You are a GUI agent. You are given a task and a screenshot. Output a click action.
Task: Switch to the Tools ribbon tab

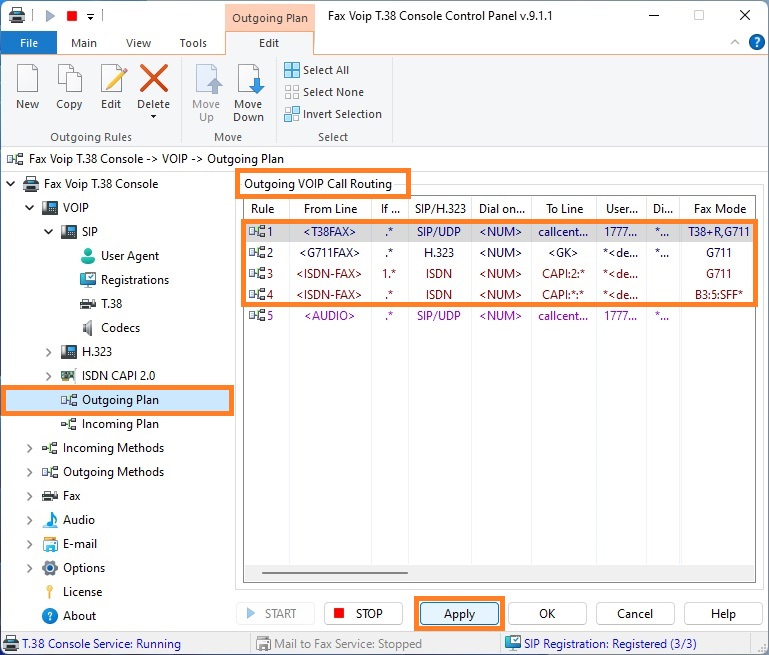[193, 43]
